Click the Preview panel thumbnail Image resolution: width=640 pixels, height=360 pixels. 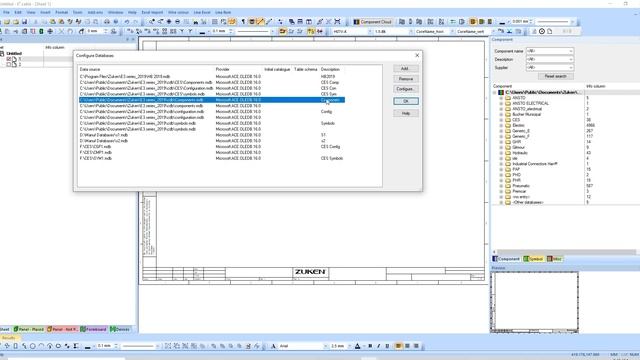[x=534, y=302]
